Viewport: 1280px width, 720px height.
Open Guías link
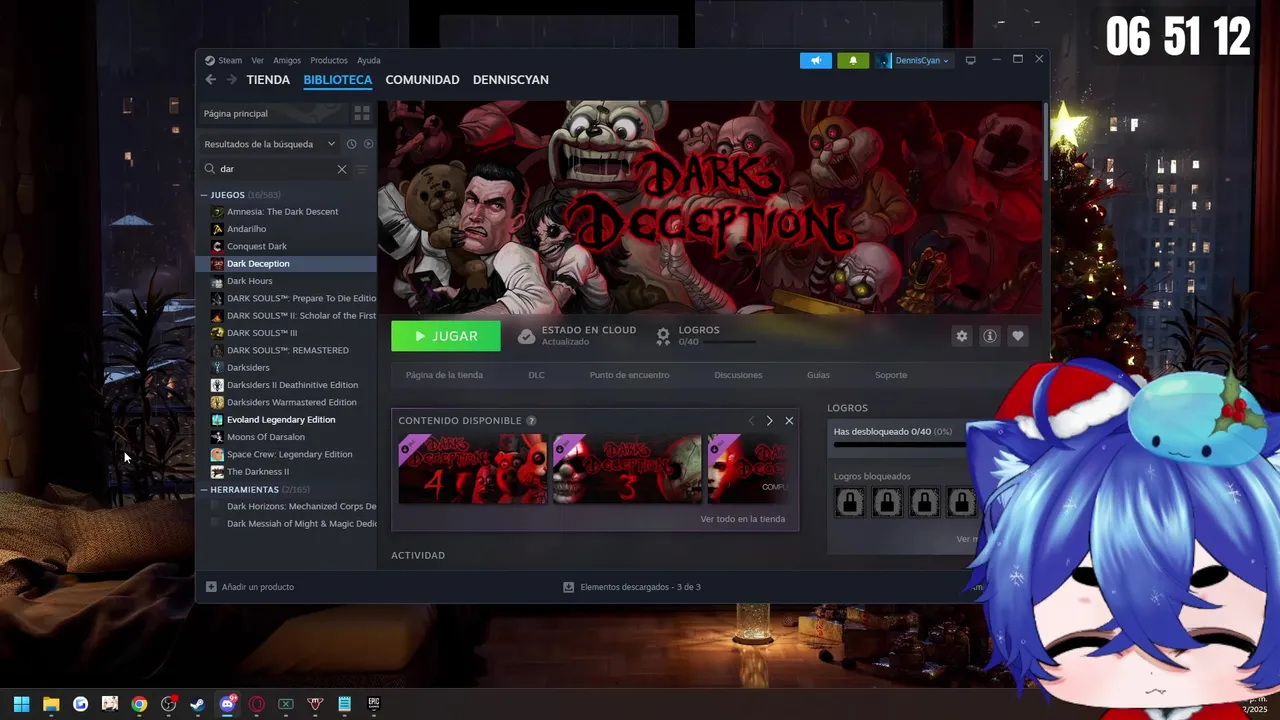click(x=818, y=375)
